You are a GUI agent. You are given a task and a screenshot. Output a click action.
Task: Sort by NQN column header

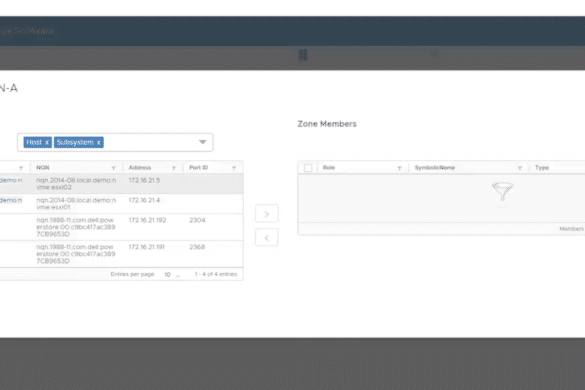click(43, 168)
